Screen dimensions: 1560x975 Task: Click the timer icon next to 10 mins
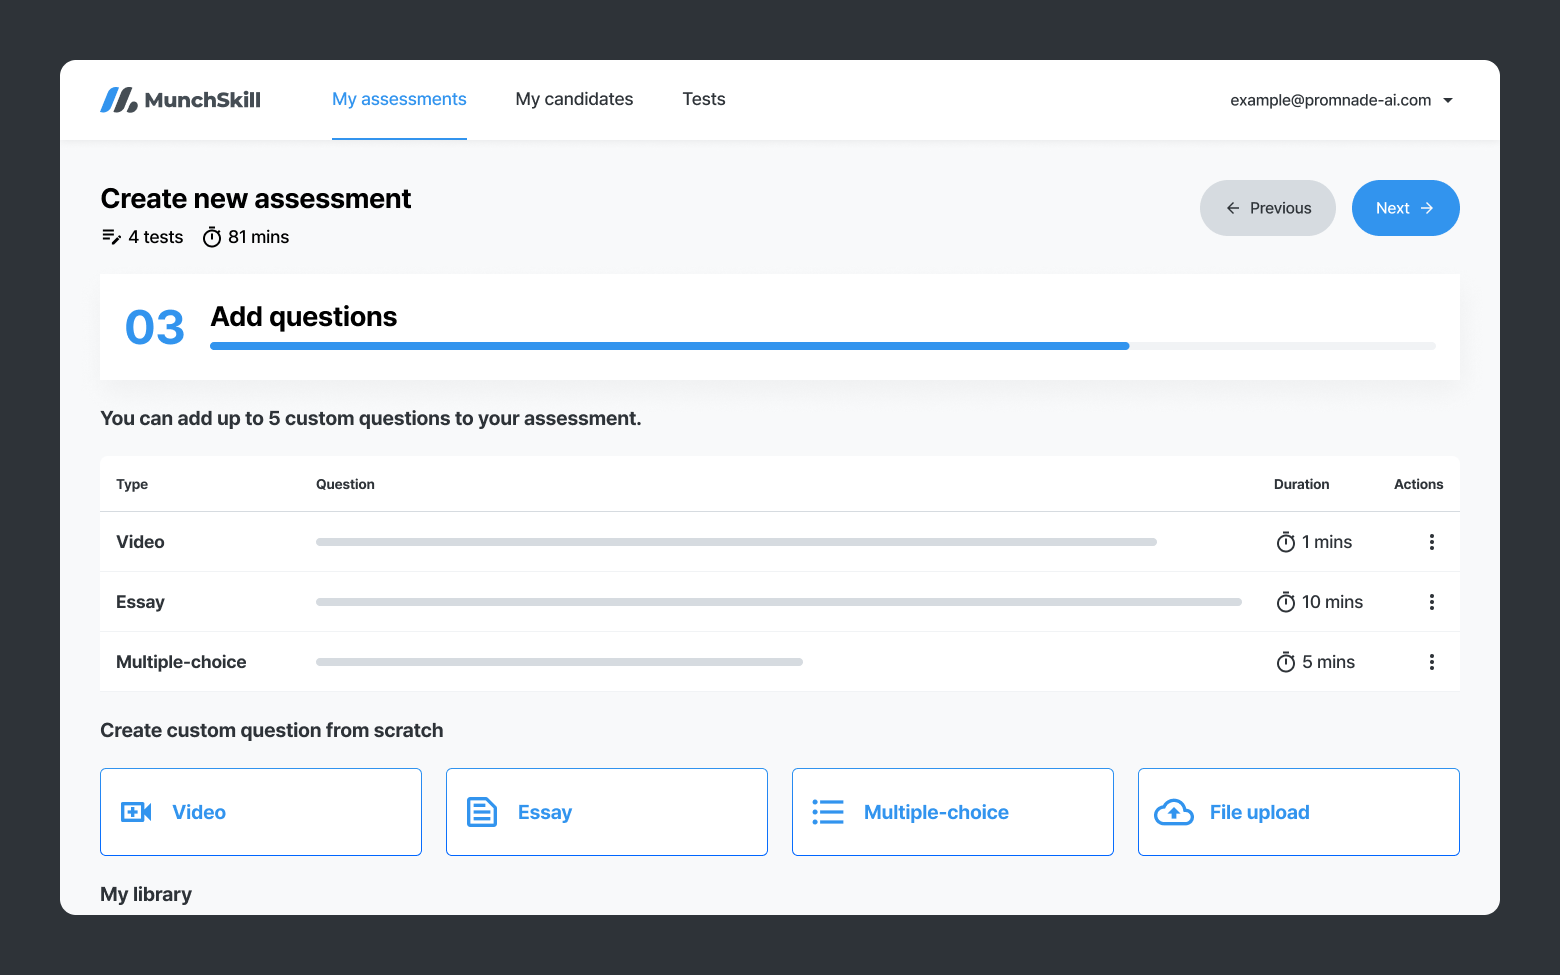click(x=1286, y=602)
